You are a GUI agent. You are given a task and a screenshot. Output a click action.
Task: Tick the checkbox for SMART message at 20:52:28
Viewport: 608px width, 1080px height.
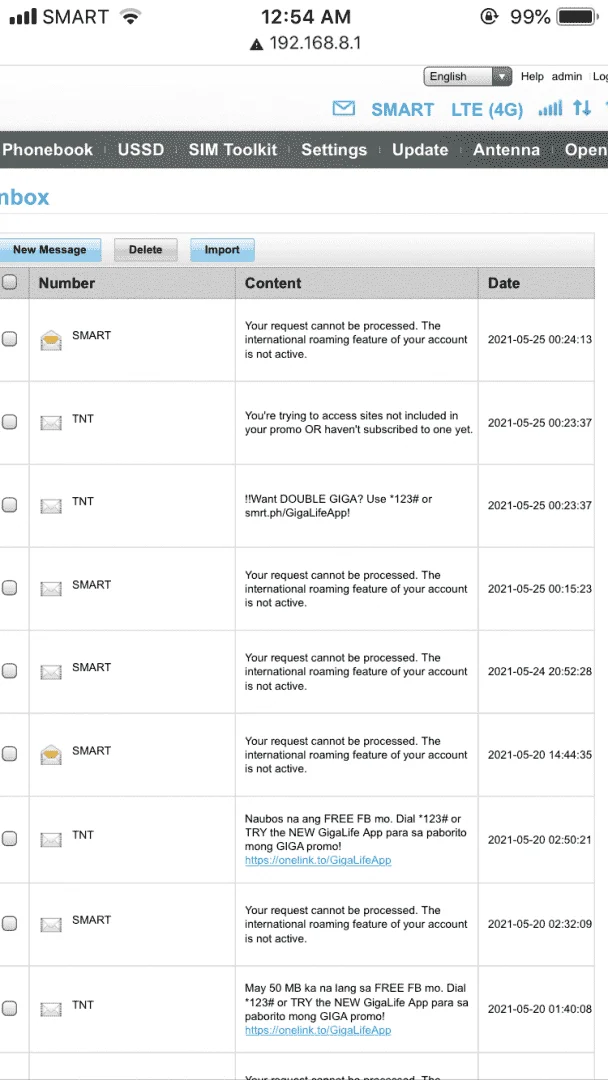[9, 671]
